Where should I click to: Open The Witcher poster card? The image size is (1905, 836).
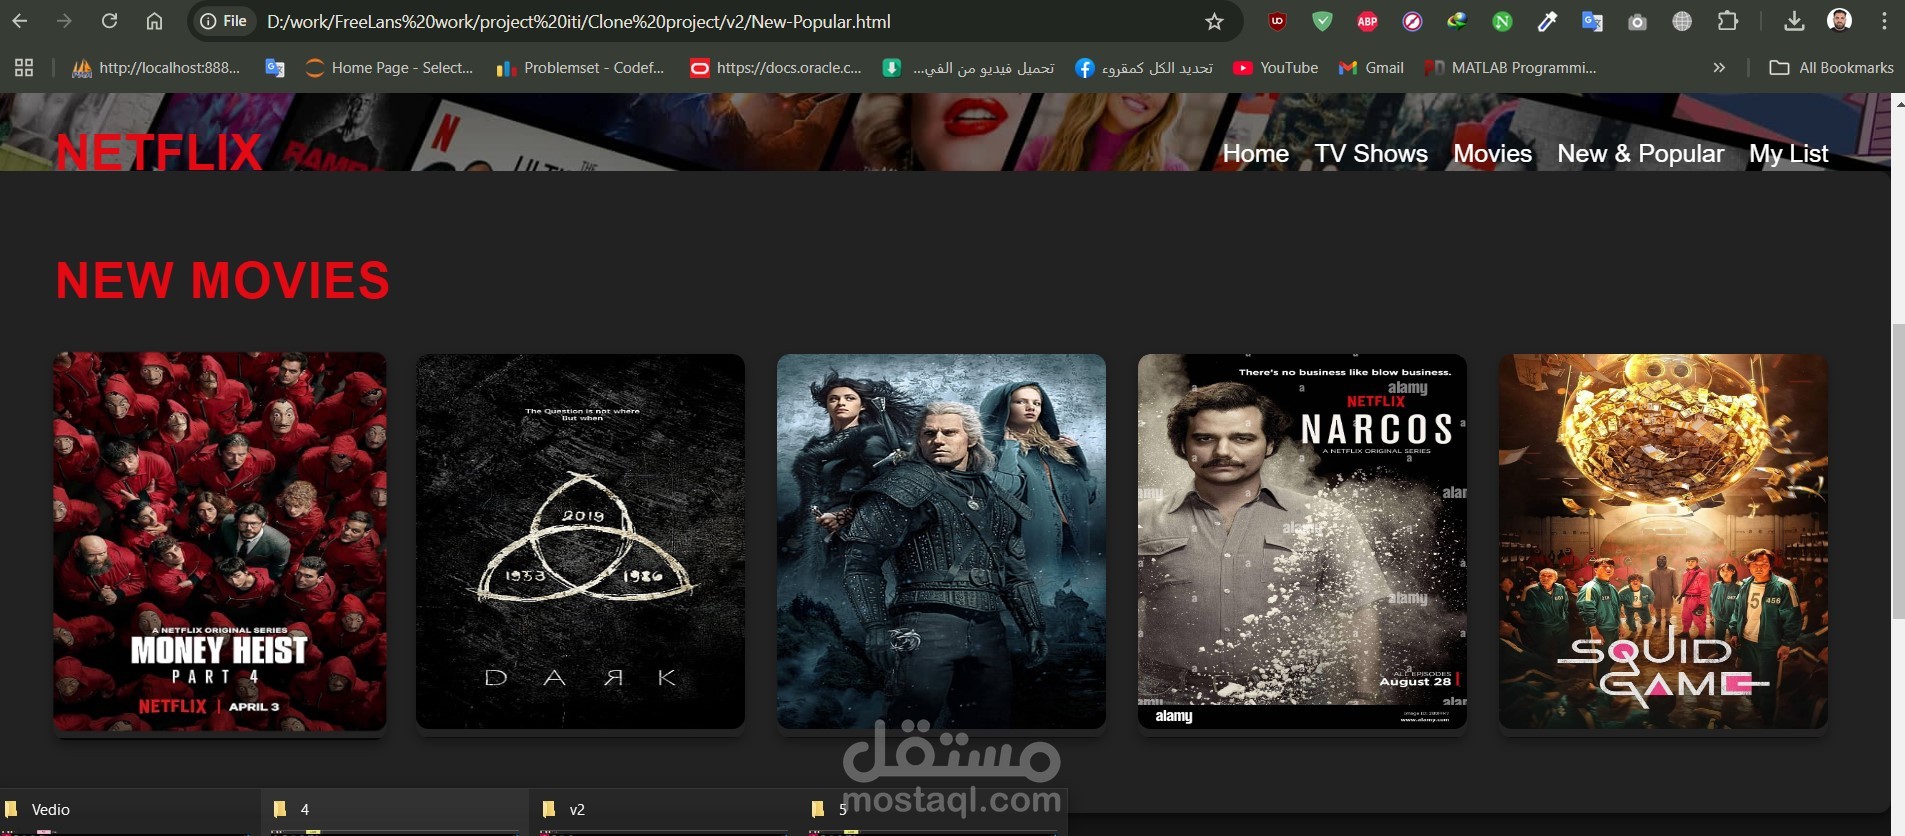(941, 541)
